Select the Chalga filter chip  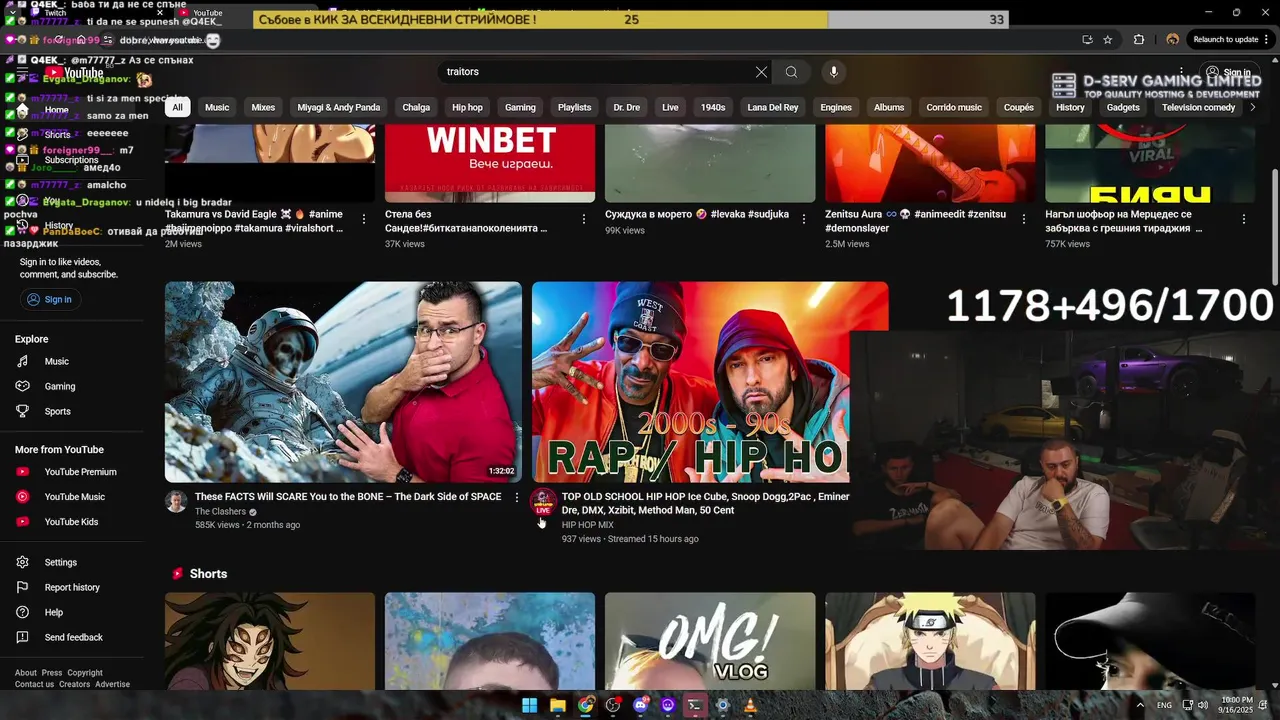point(416,107)
